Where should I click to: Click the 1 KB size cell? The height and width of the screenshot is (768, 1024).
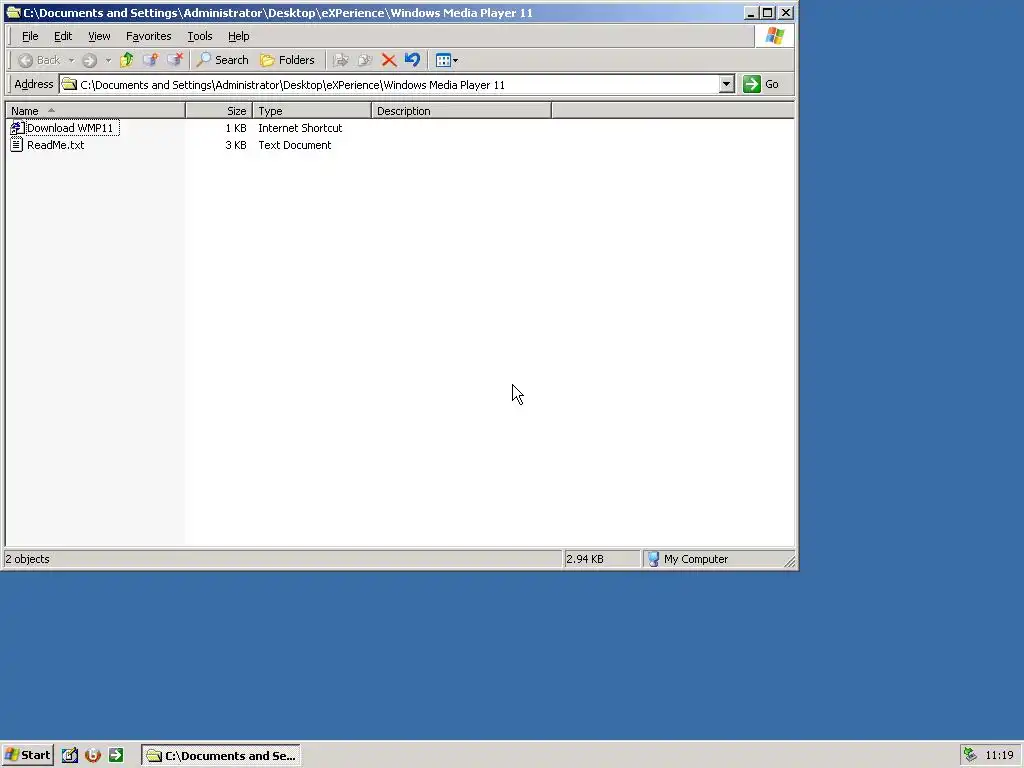(x=236, y=128)
